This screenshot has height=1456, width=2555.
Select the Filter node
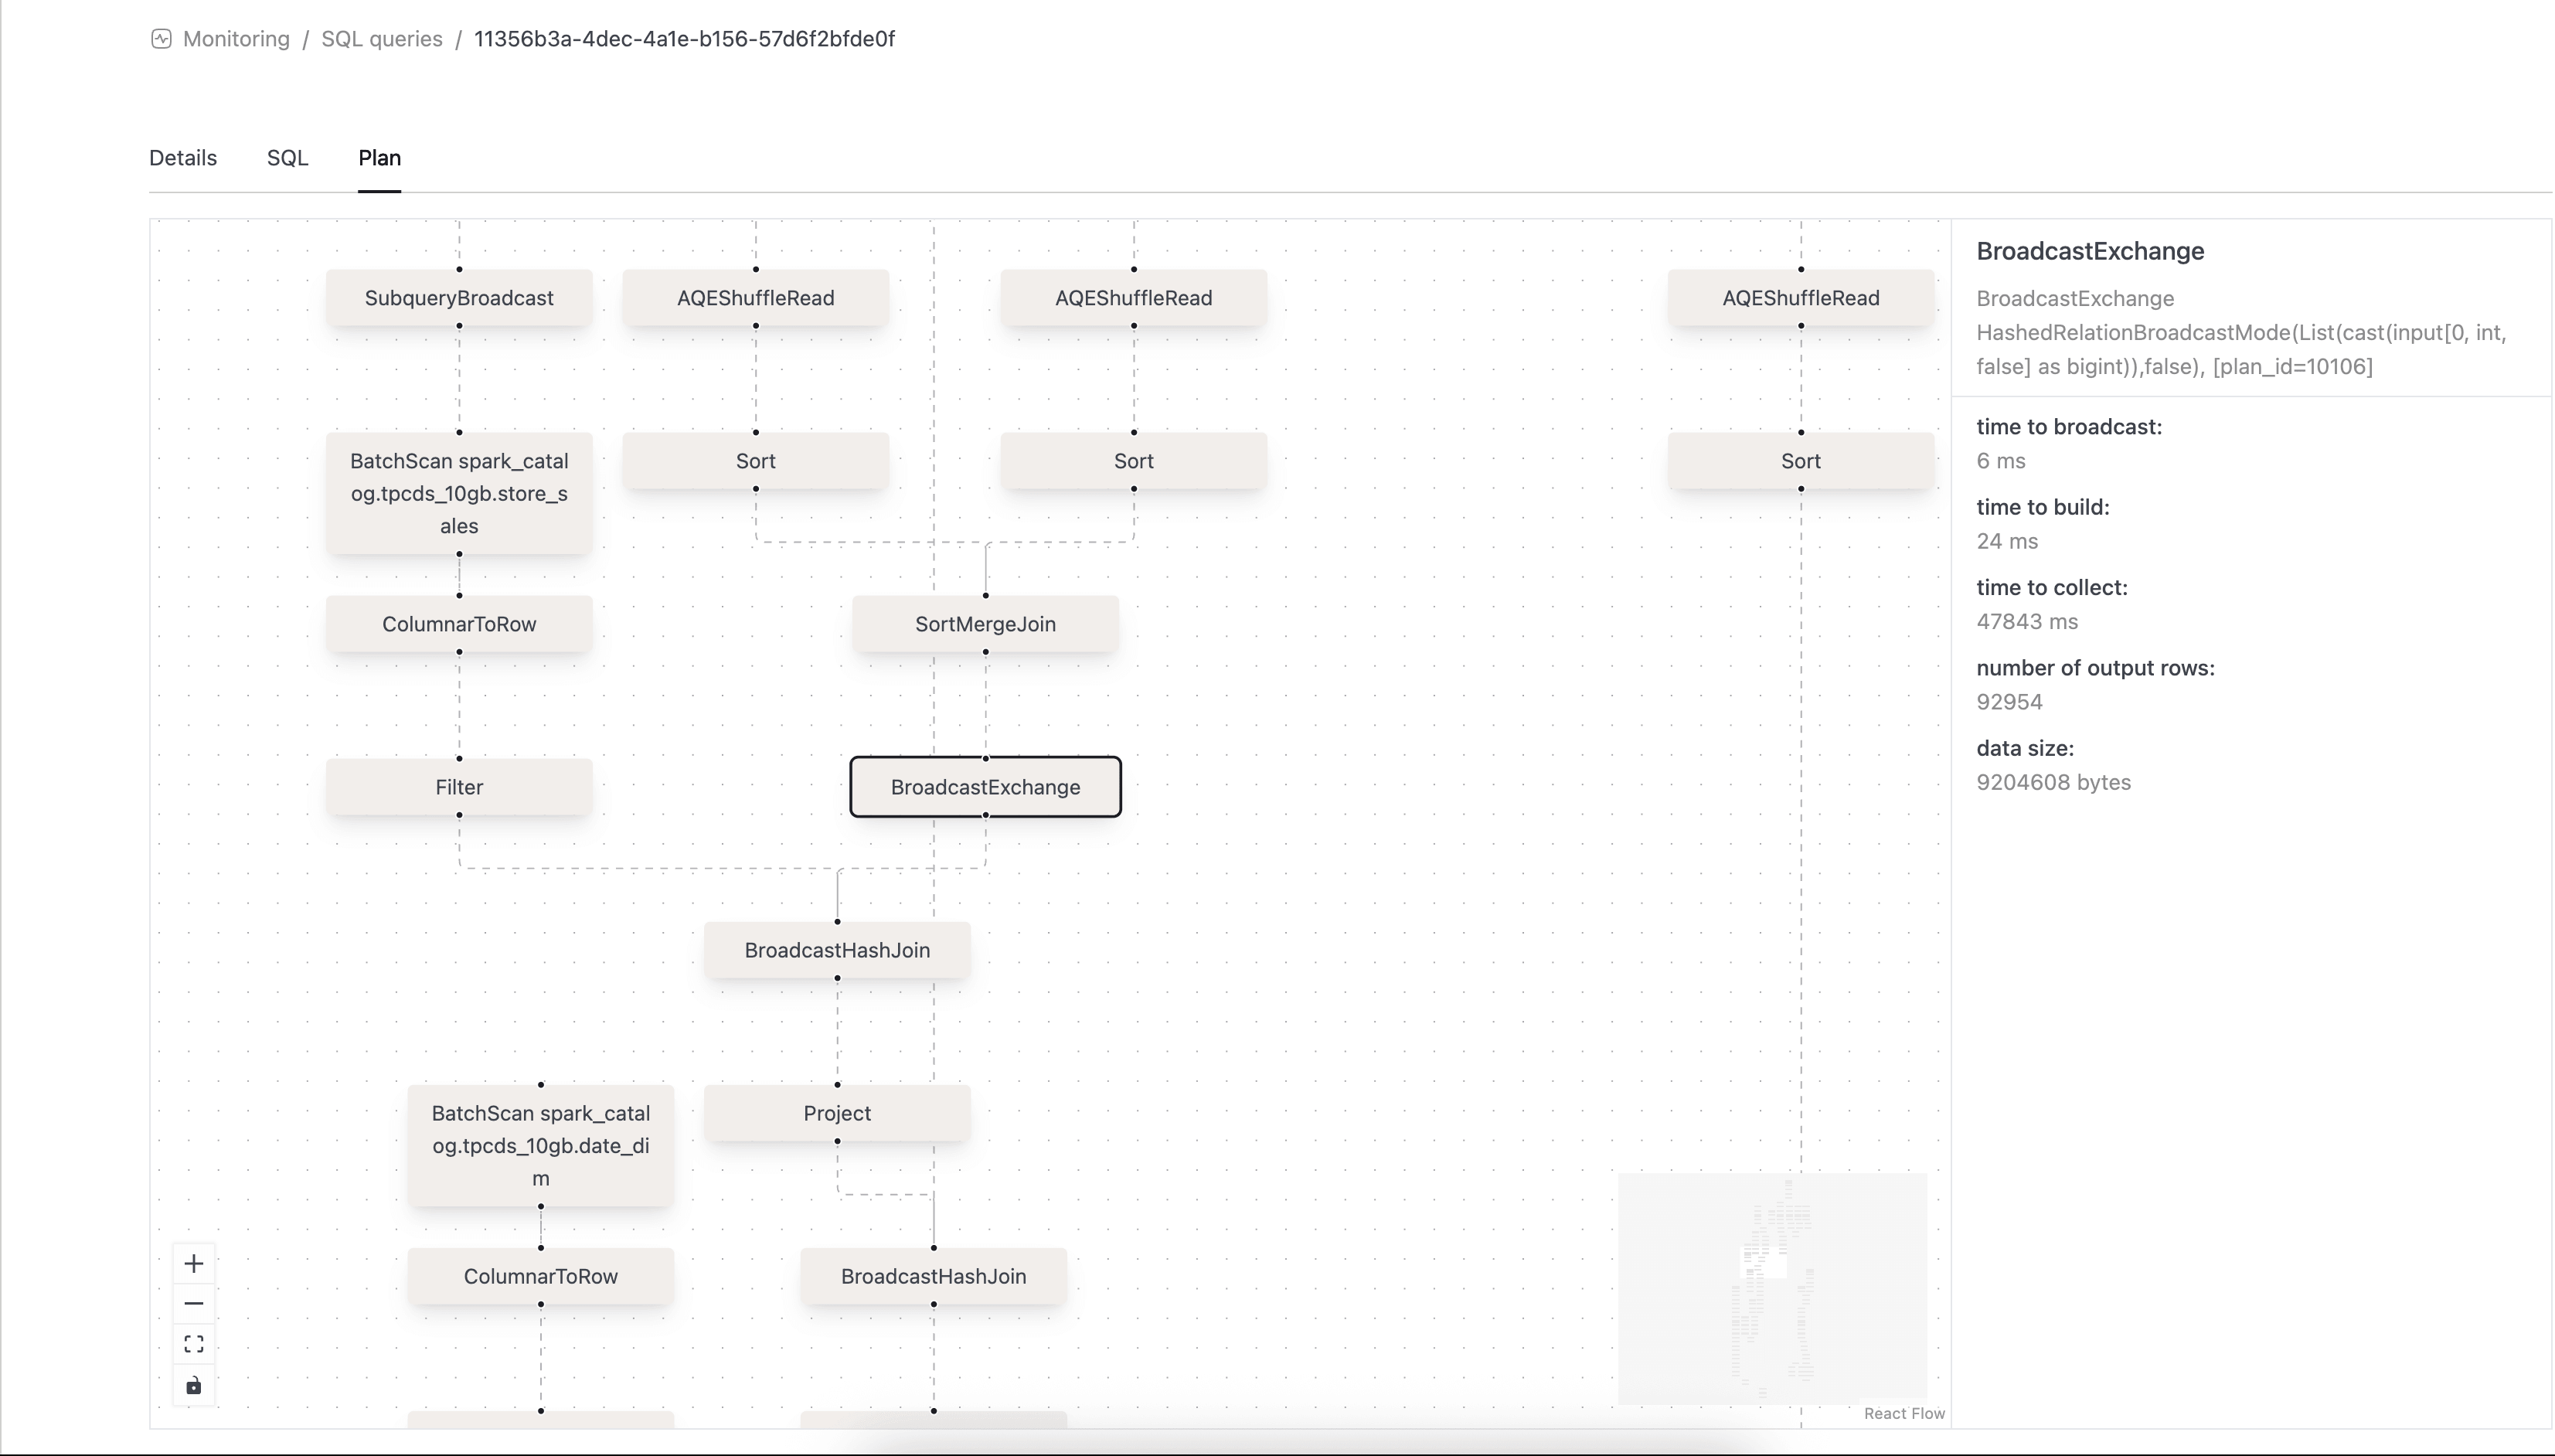[x=459, y=787]
